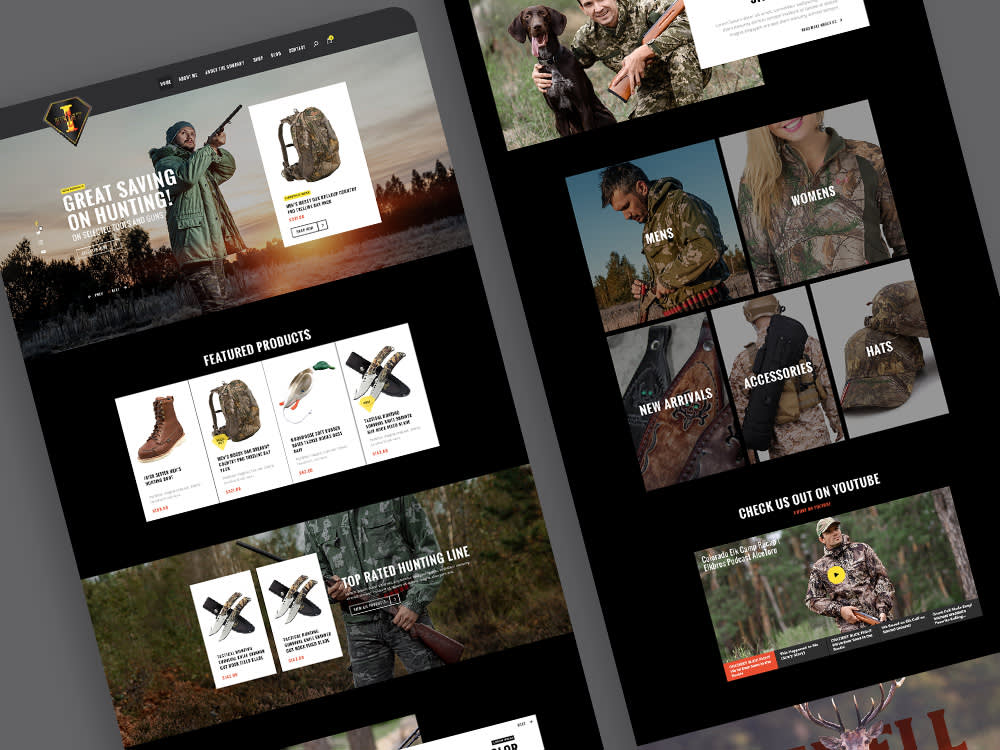Play the YouTube video with yellow play button

point(835,575)
